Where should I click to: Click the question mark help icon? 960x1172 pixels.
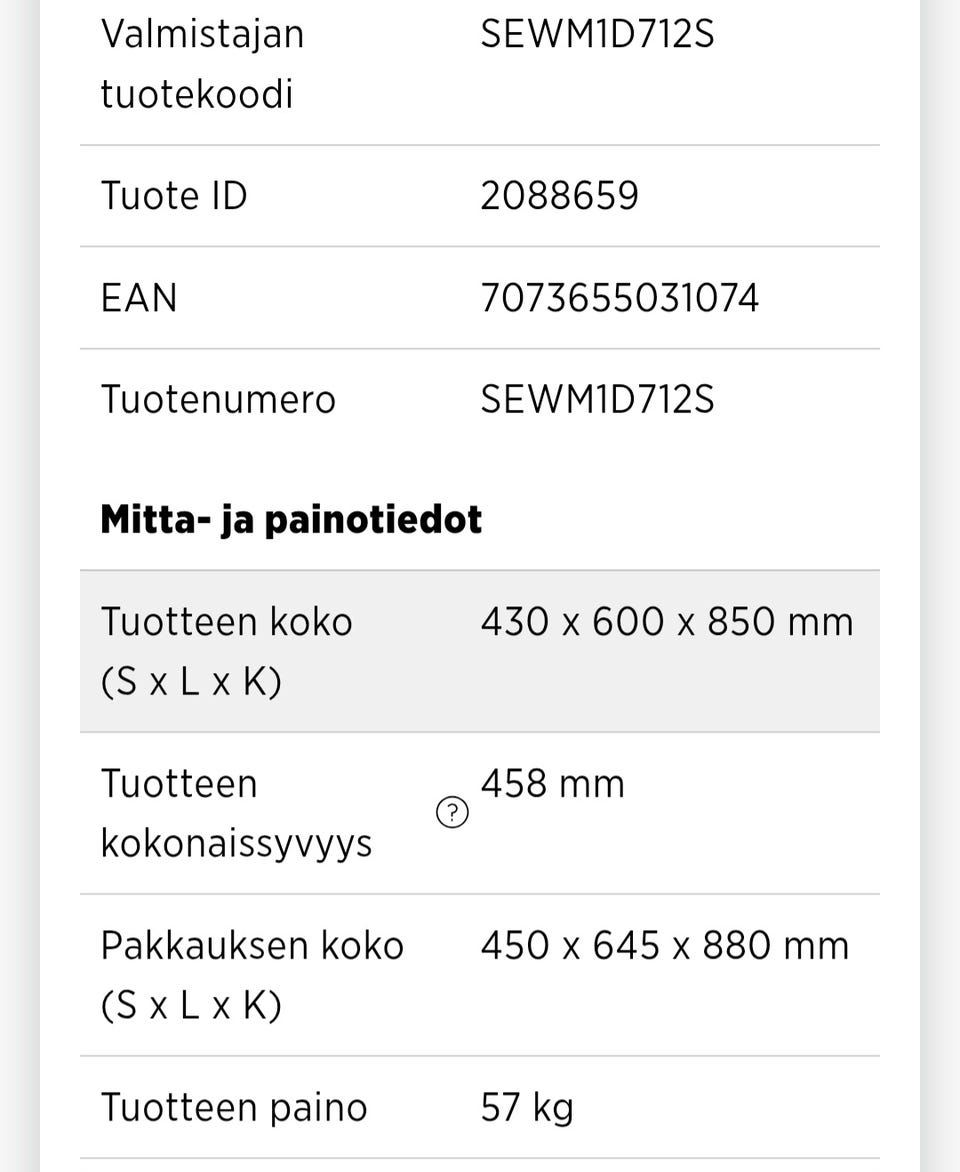452,814
